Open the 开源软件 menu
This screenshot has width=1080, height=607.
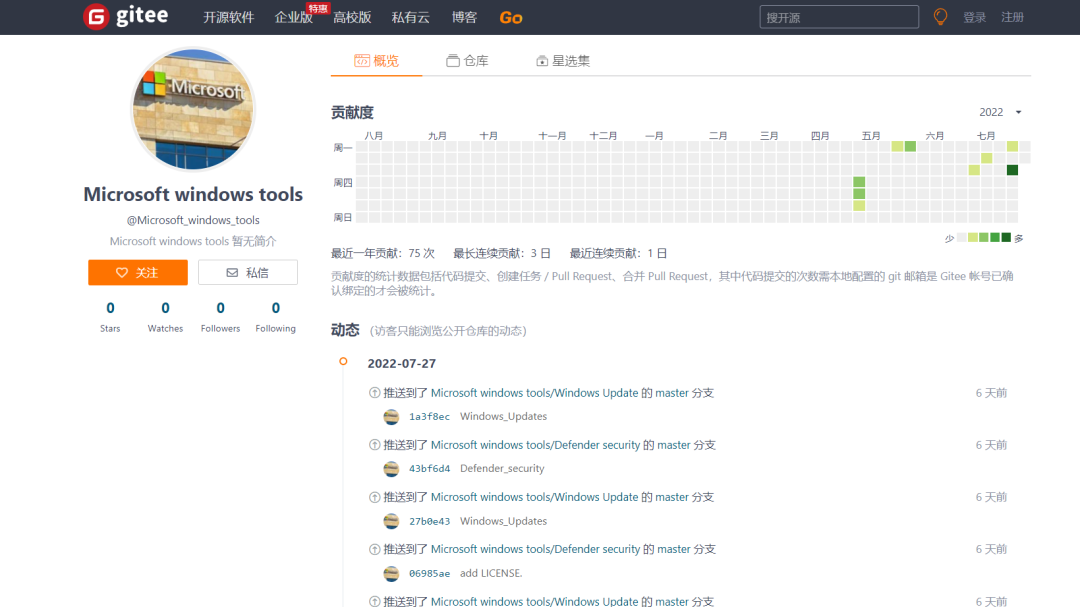click(x=229, y=17)
